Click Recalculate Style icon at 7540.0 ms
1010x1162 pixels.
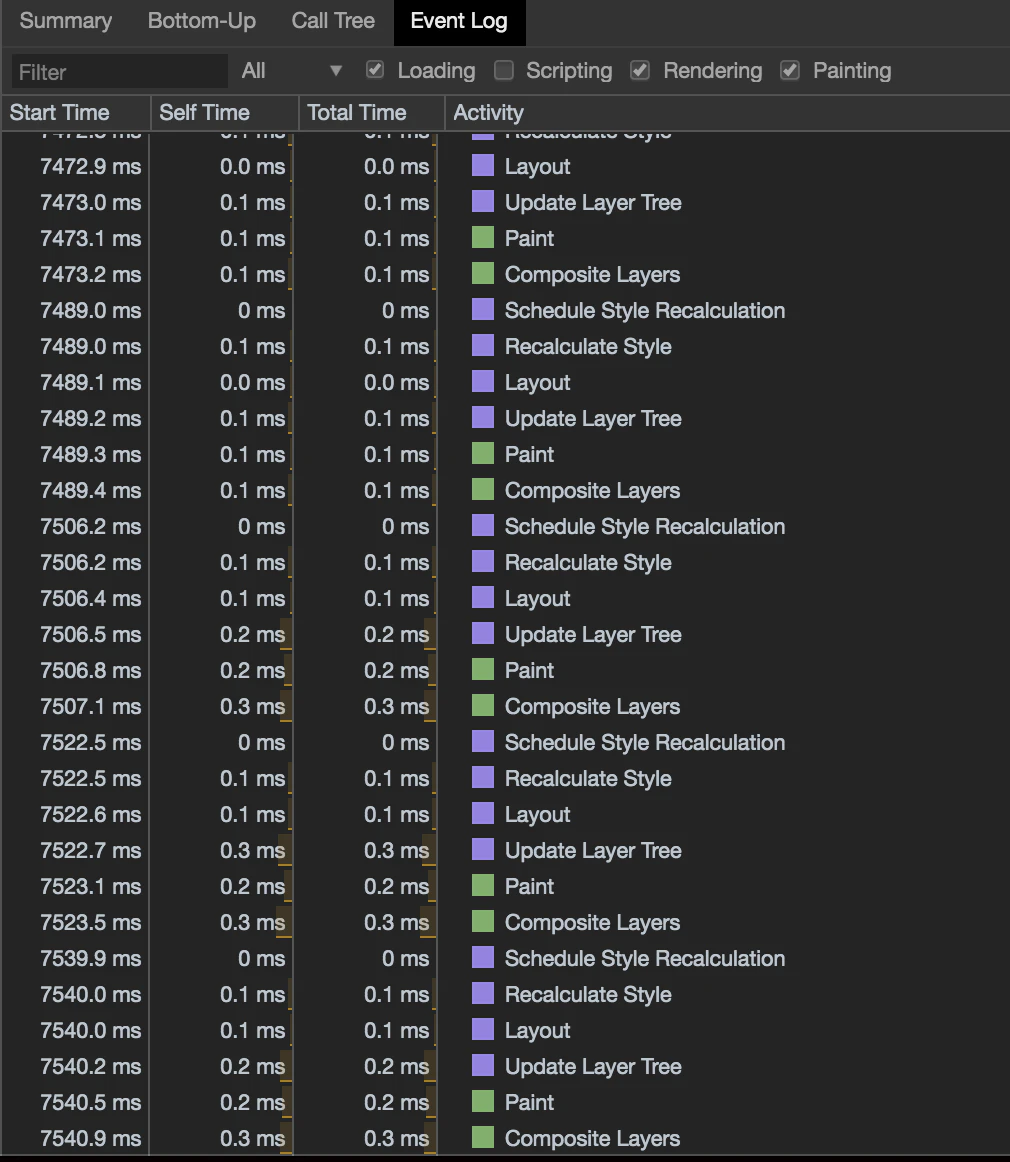(x=483, y=993)
